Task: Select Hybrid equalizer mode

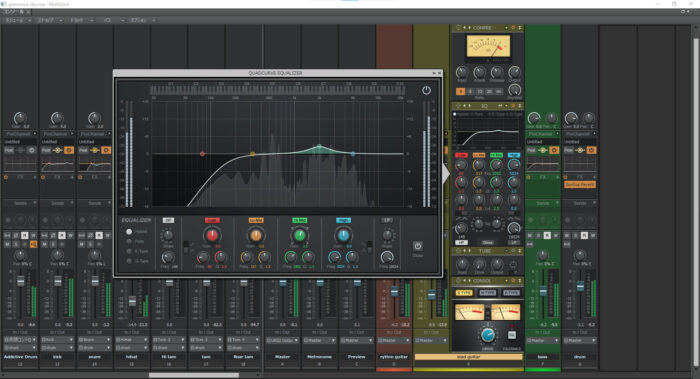Action: pyautogui.click(x=129, y=232)
